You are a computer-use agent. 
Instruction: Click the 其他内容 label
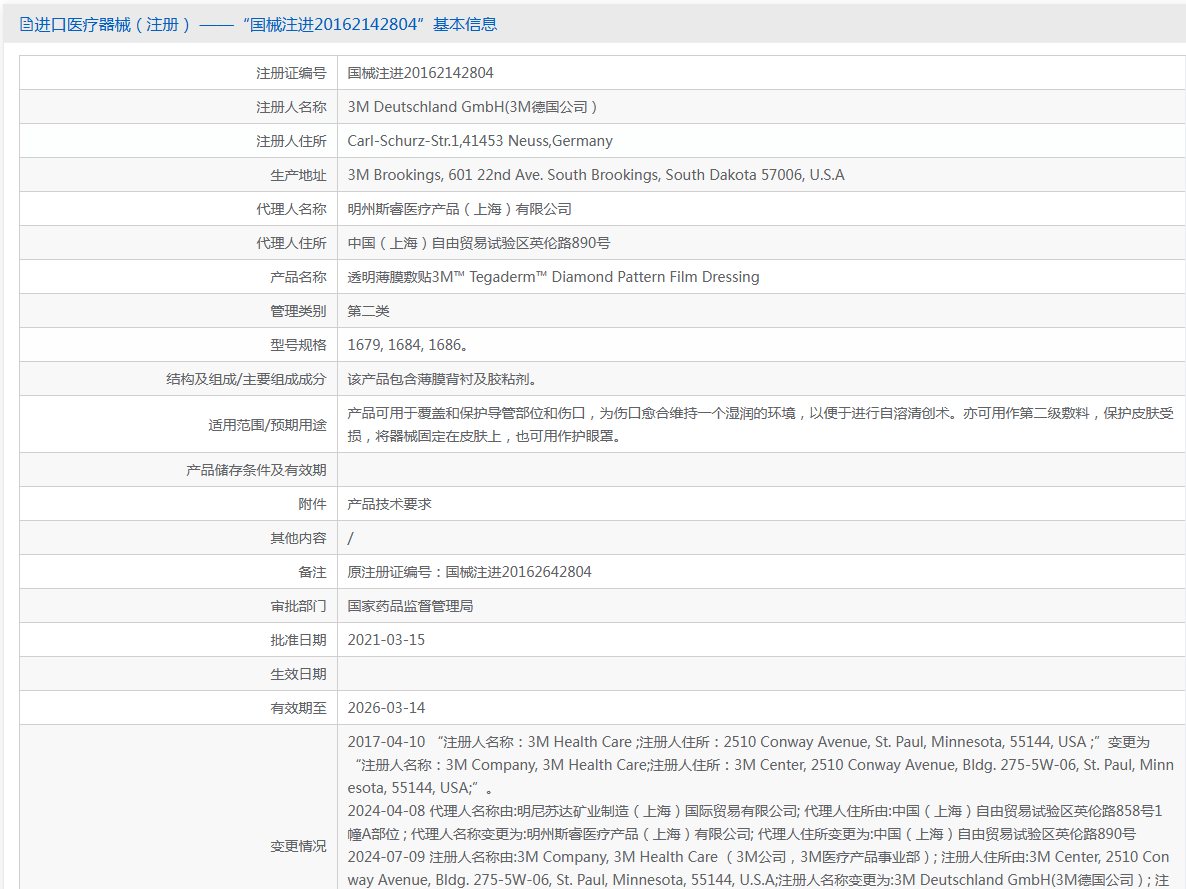coord(298,539)
